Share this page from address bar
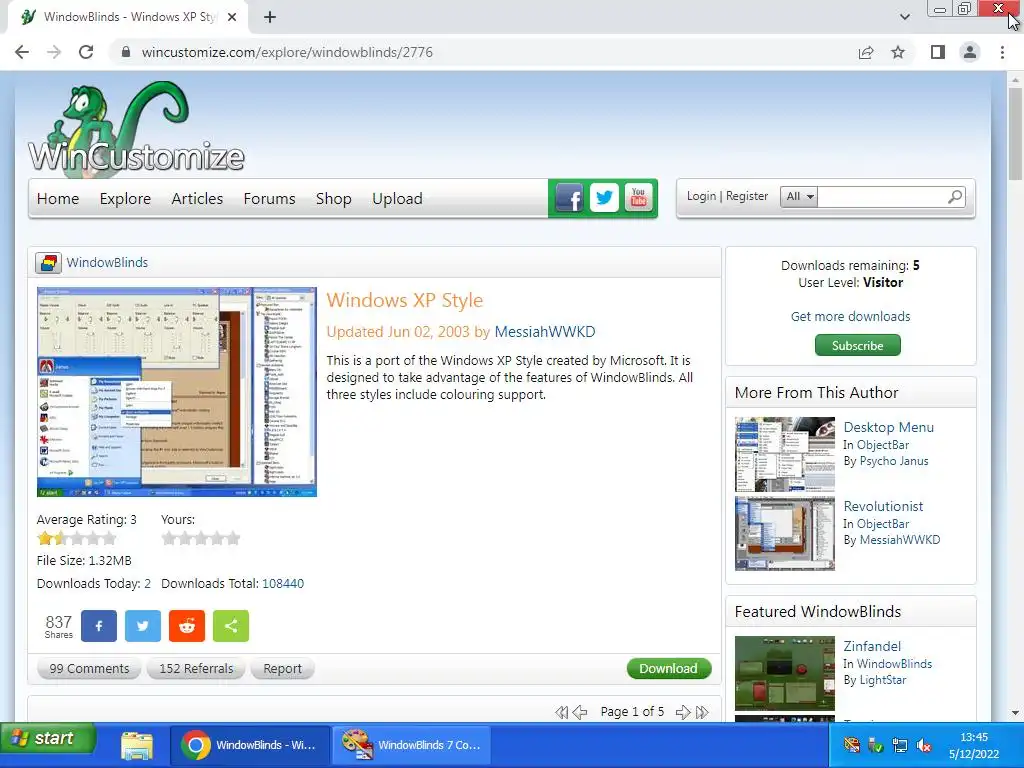Image resolution: width=1024 pixels, height=768 pixels. (x=866, y=52)
